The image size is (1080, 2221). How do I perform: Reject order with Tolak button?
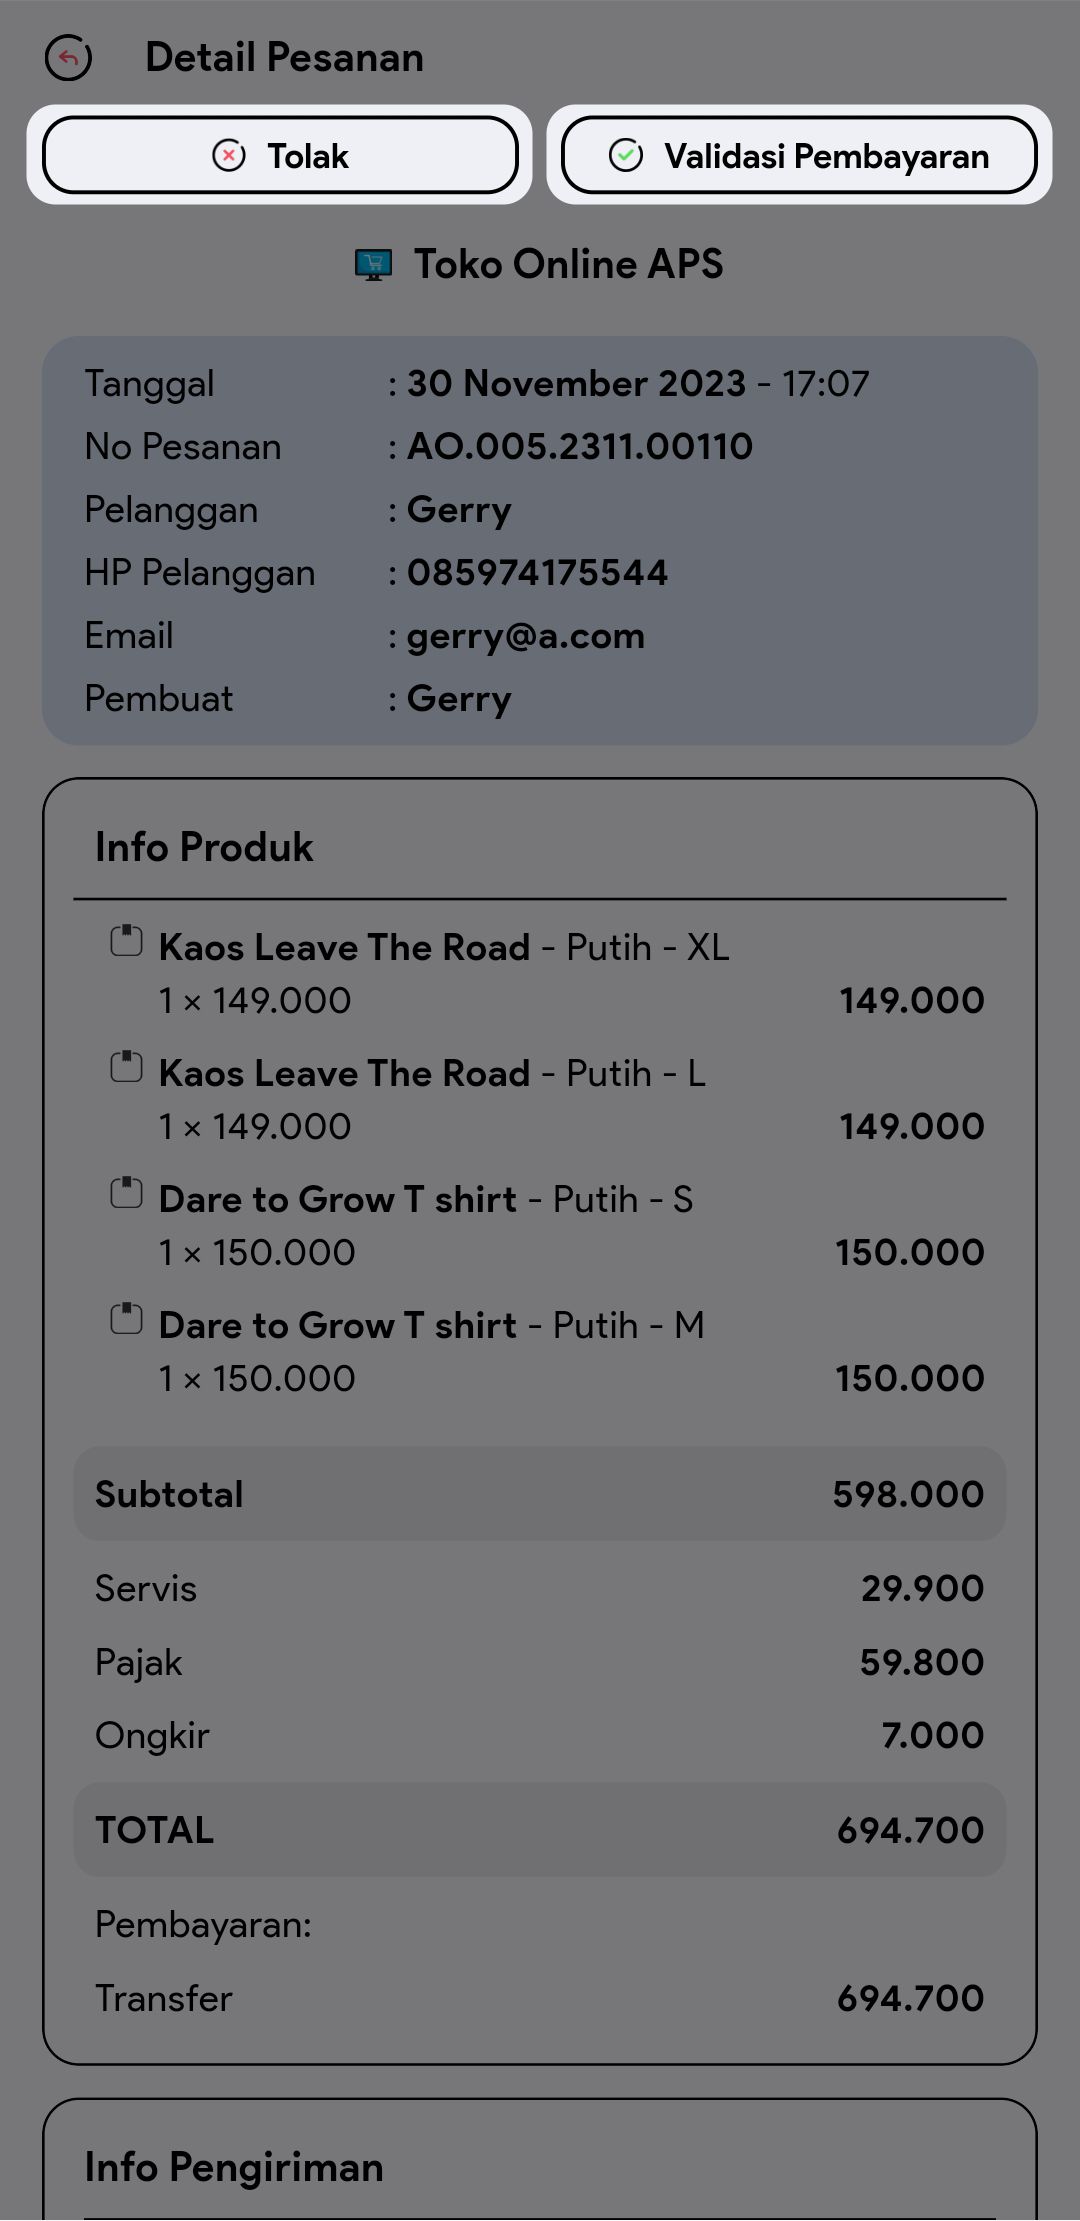280,156
